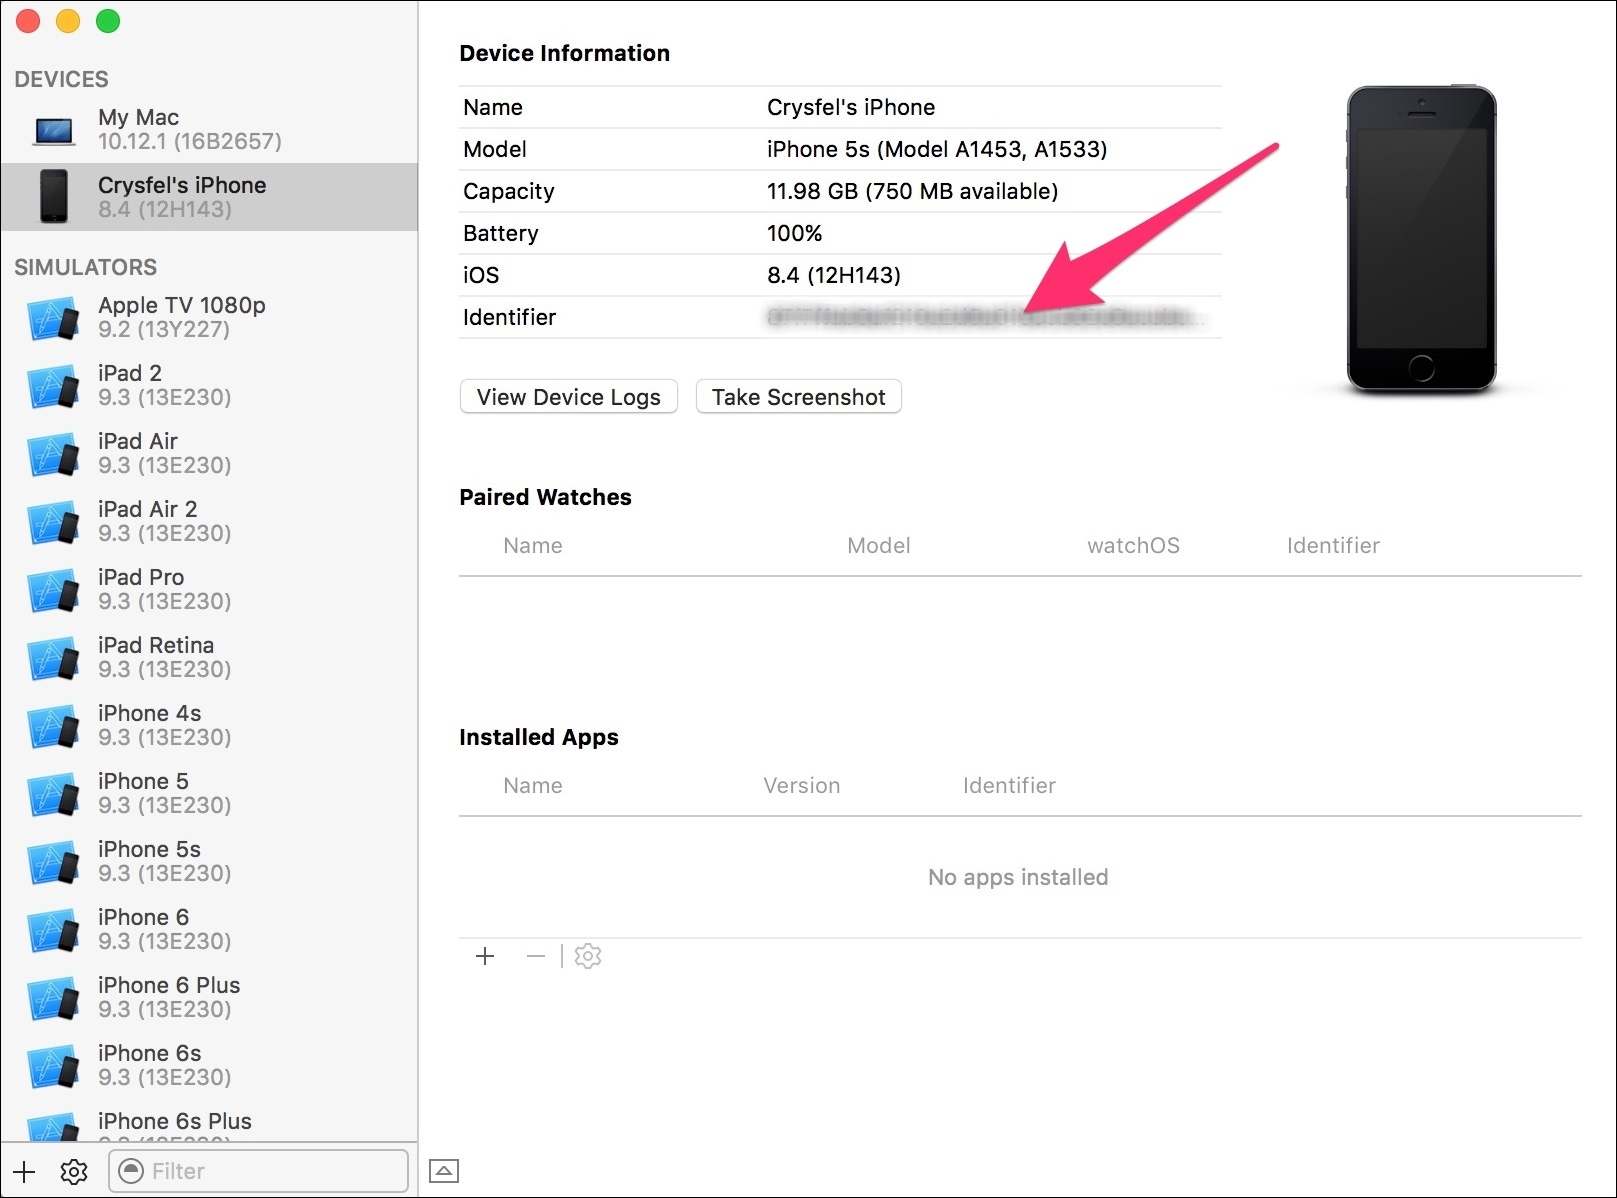This screenshot has width=1617, height=1198.
Task: Click the No apps installed message
Action: click(x=1018, y=877)
